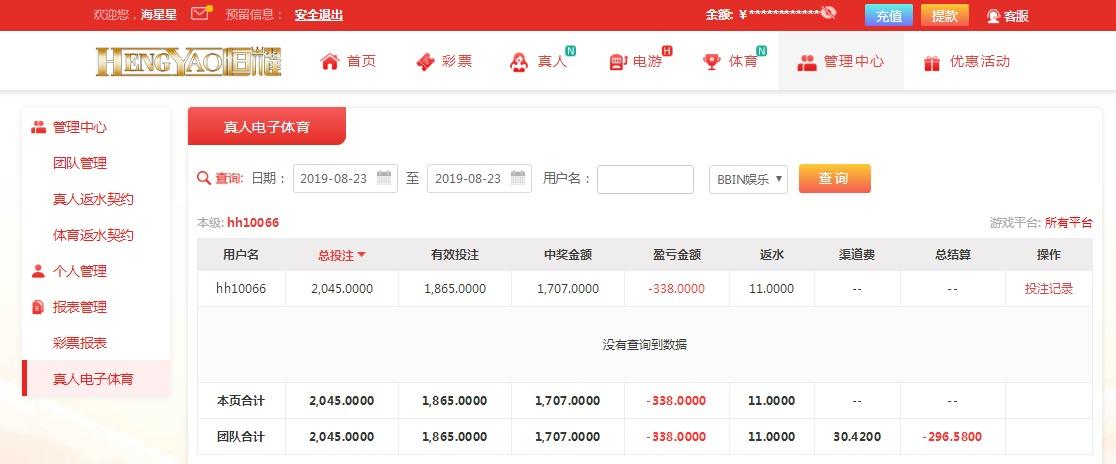1116x464 pixels.
Task: Click the 返水 column header
Action: [772, 255]
